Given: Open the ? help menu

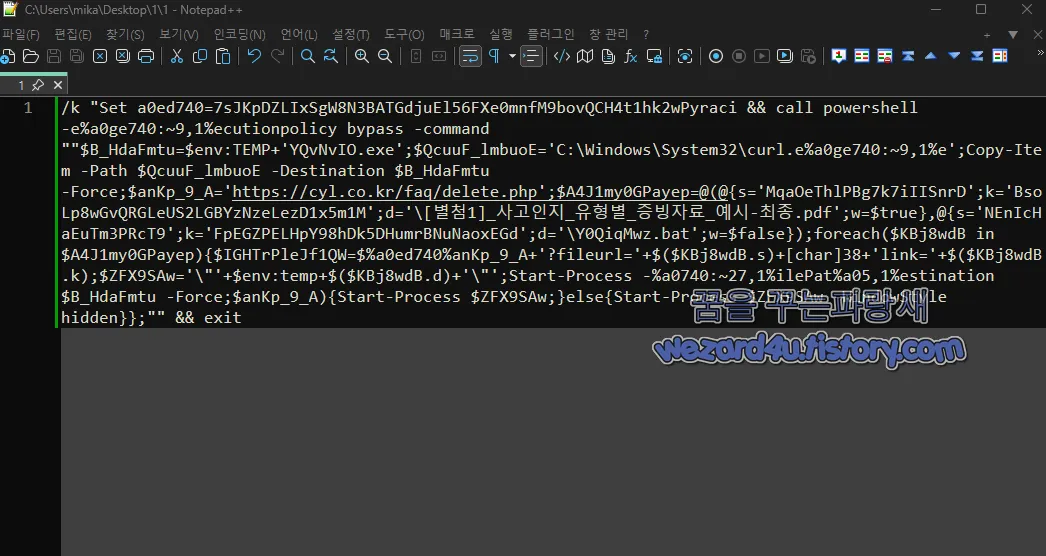Looking at the screenshot, I should tap(646, 35).
